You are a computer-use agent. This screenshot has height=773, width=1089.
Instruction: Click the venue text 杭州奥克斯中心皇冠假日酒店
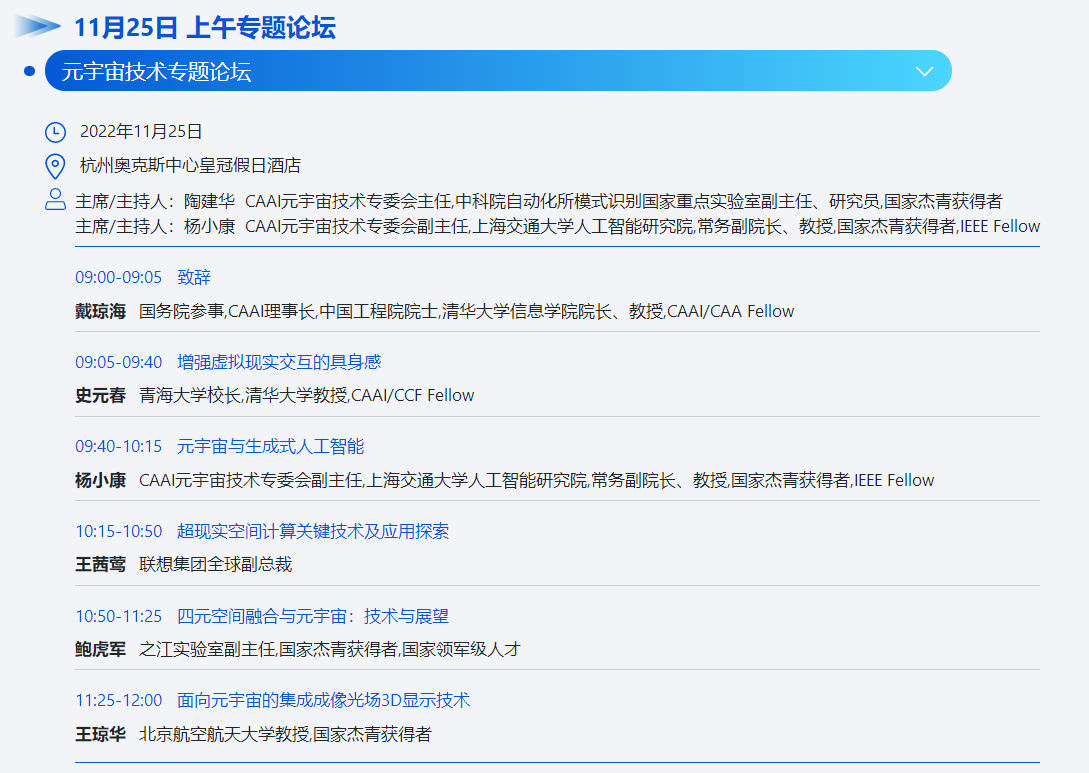point(190,166)
